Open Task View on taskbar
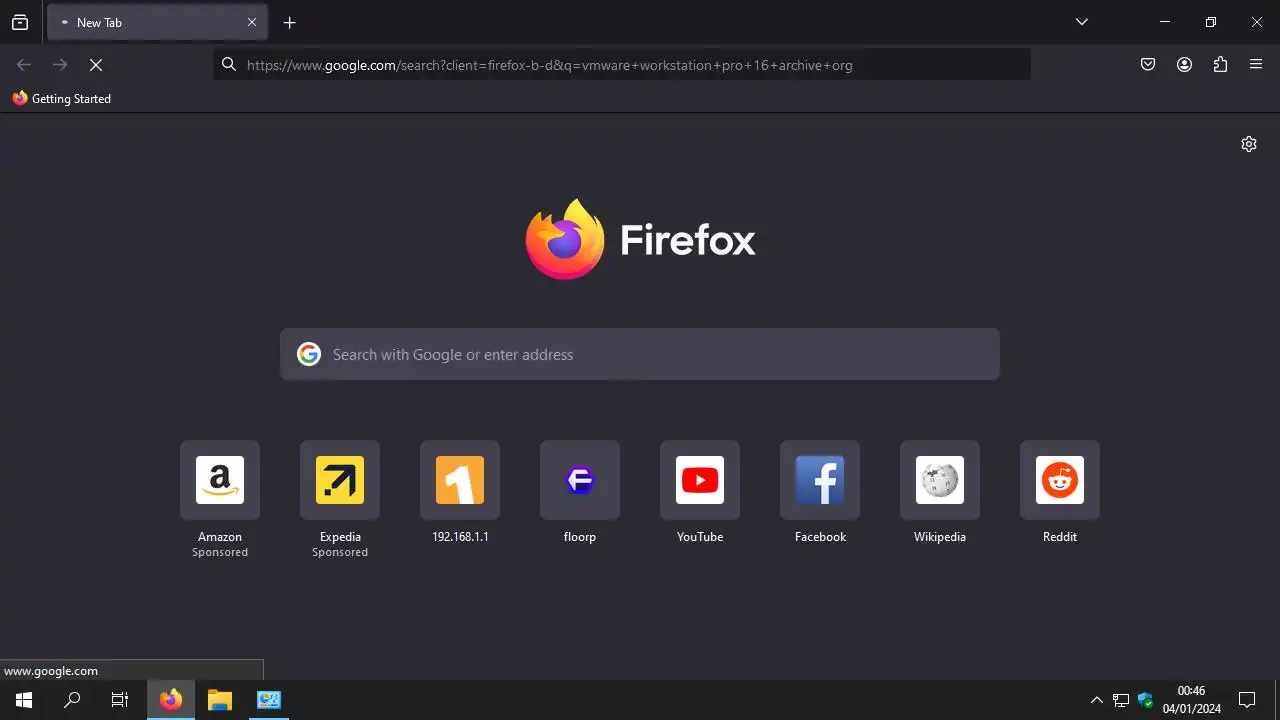The height and width of the screenshot is (720, 1280). point(120,700)
